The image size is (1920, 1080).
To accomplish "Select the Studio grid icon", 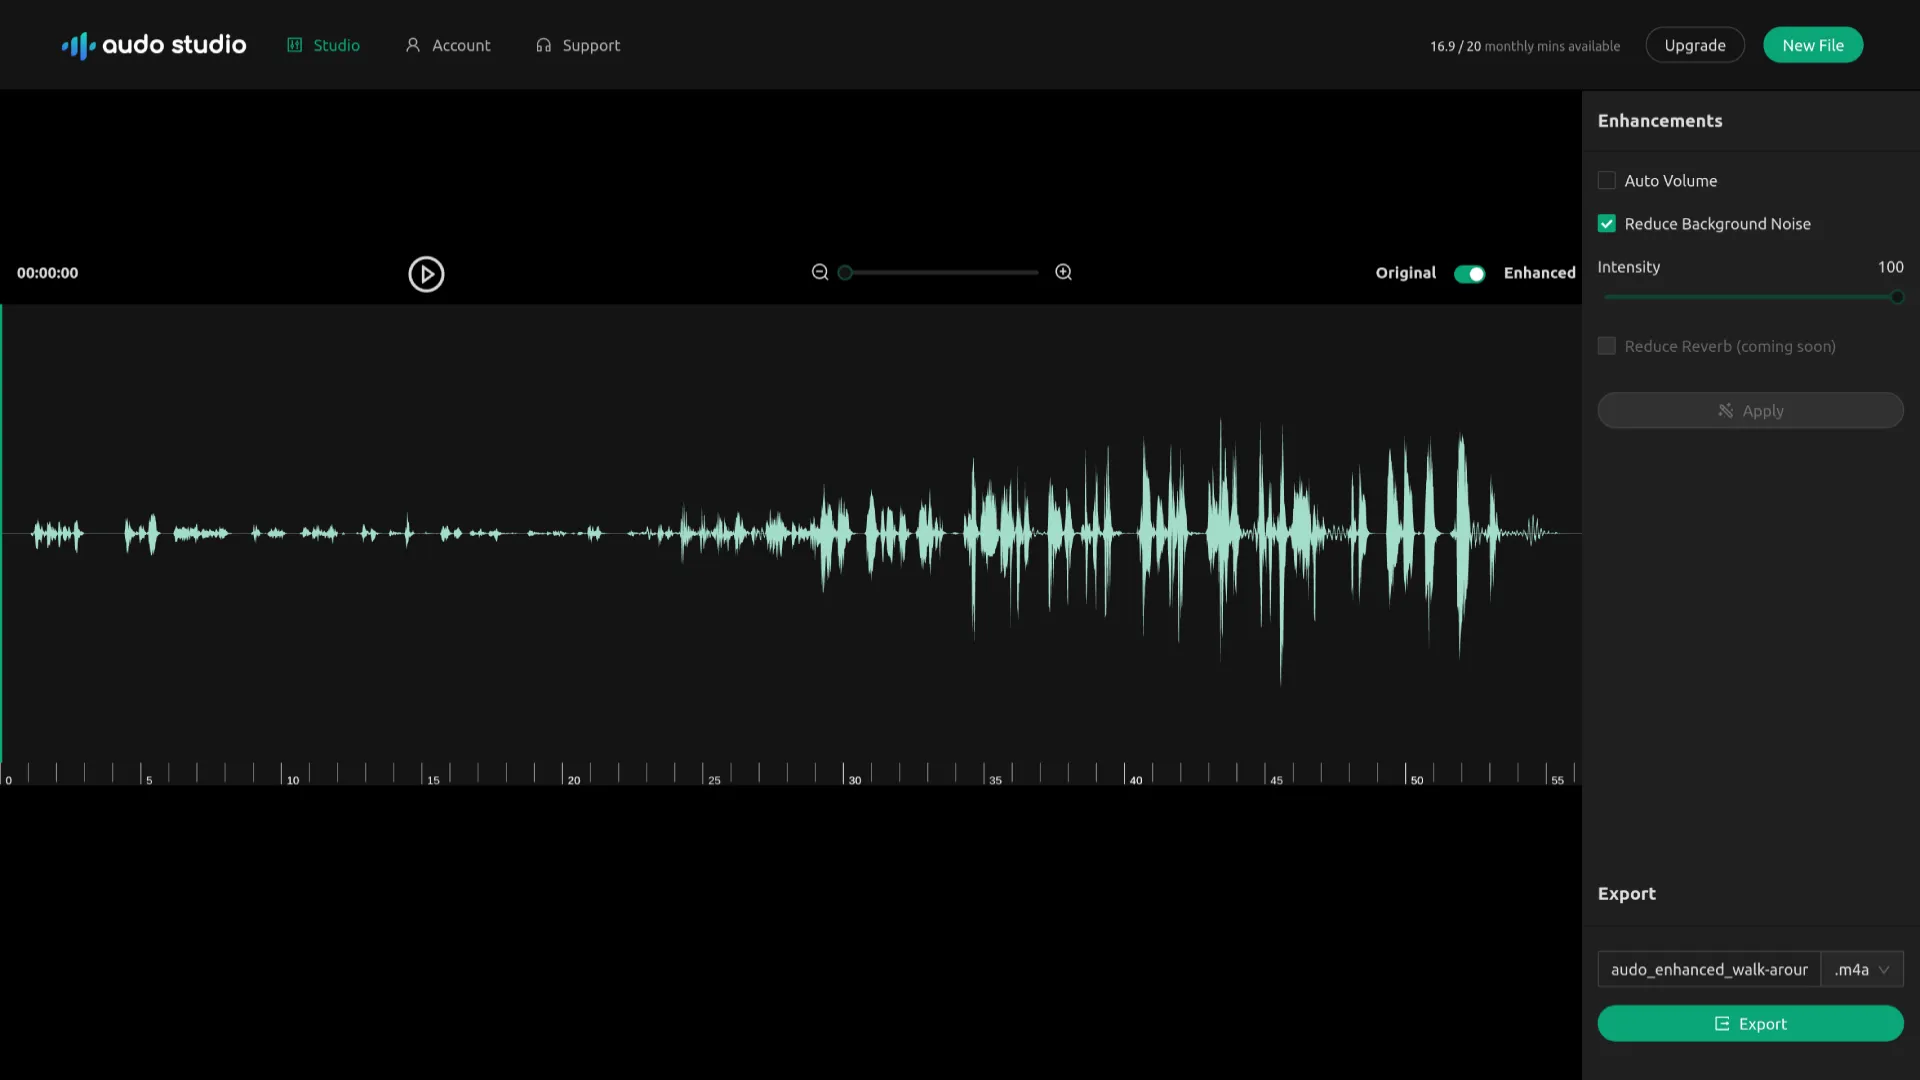I will tap(294, 45).
